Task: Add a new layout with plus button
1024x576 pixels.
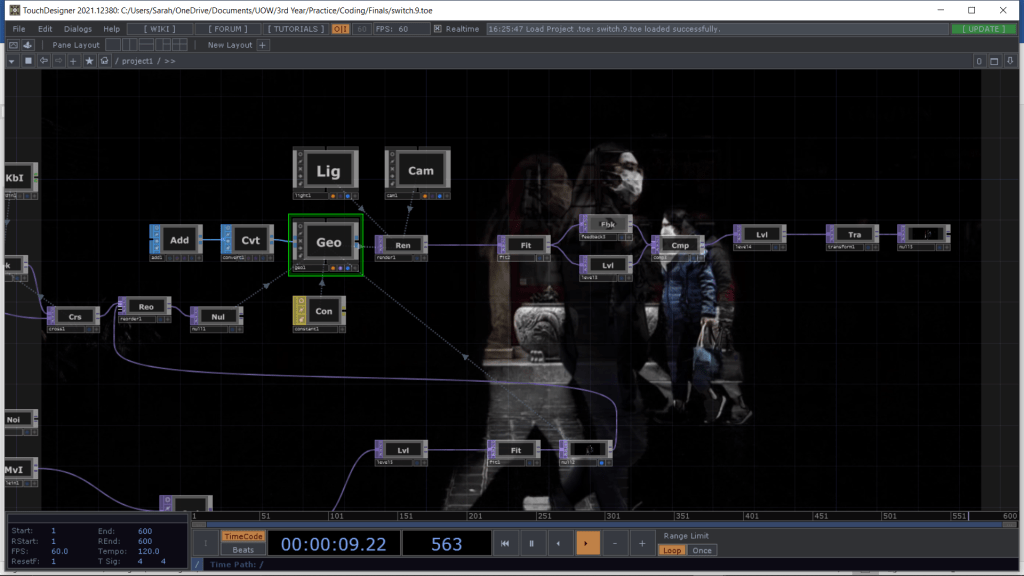Action: tap(263, 45)
